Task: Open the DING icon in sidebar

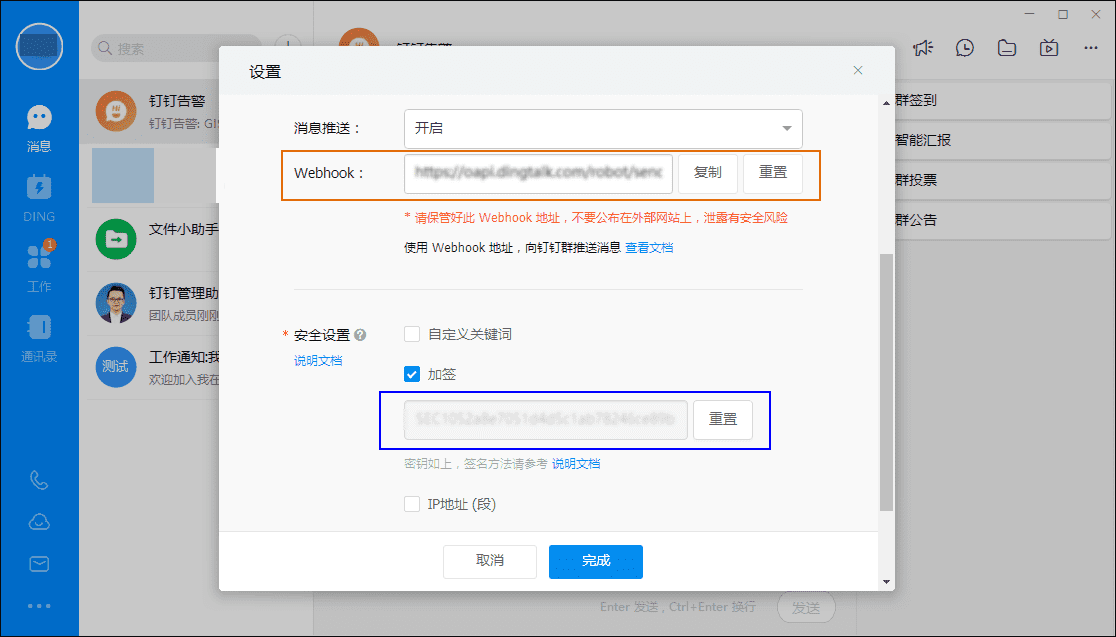Action: click(39, 188)
